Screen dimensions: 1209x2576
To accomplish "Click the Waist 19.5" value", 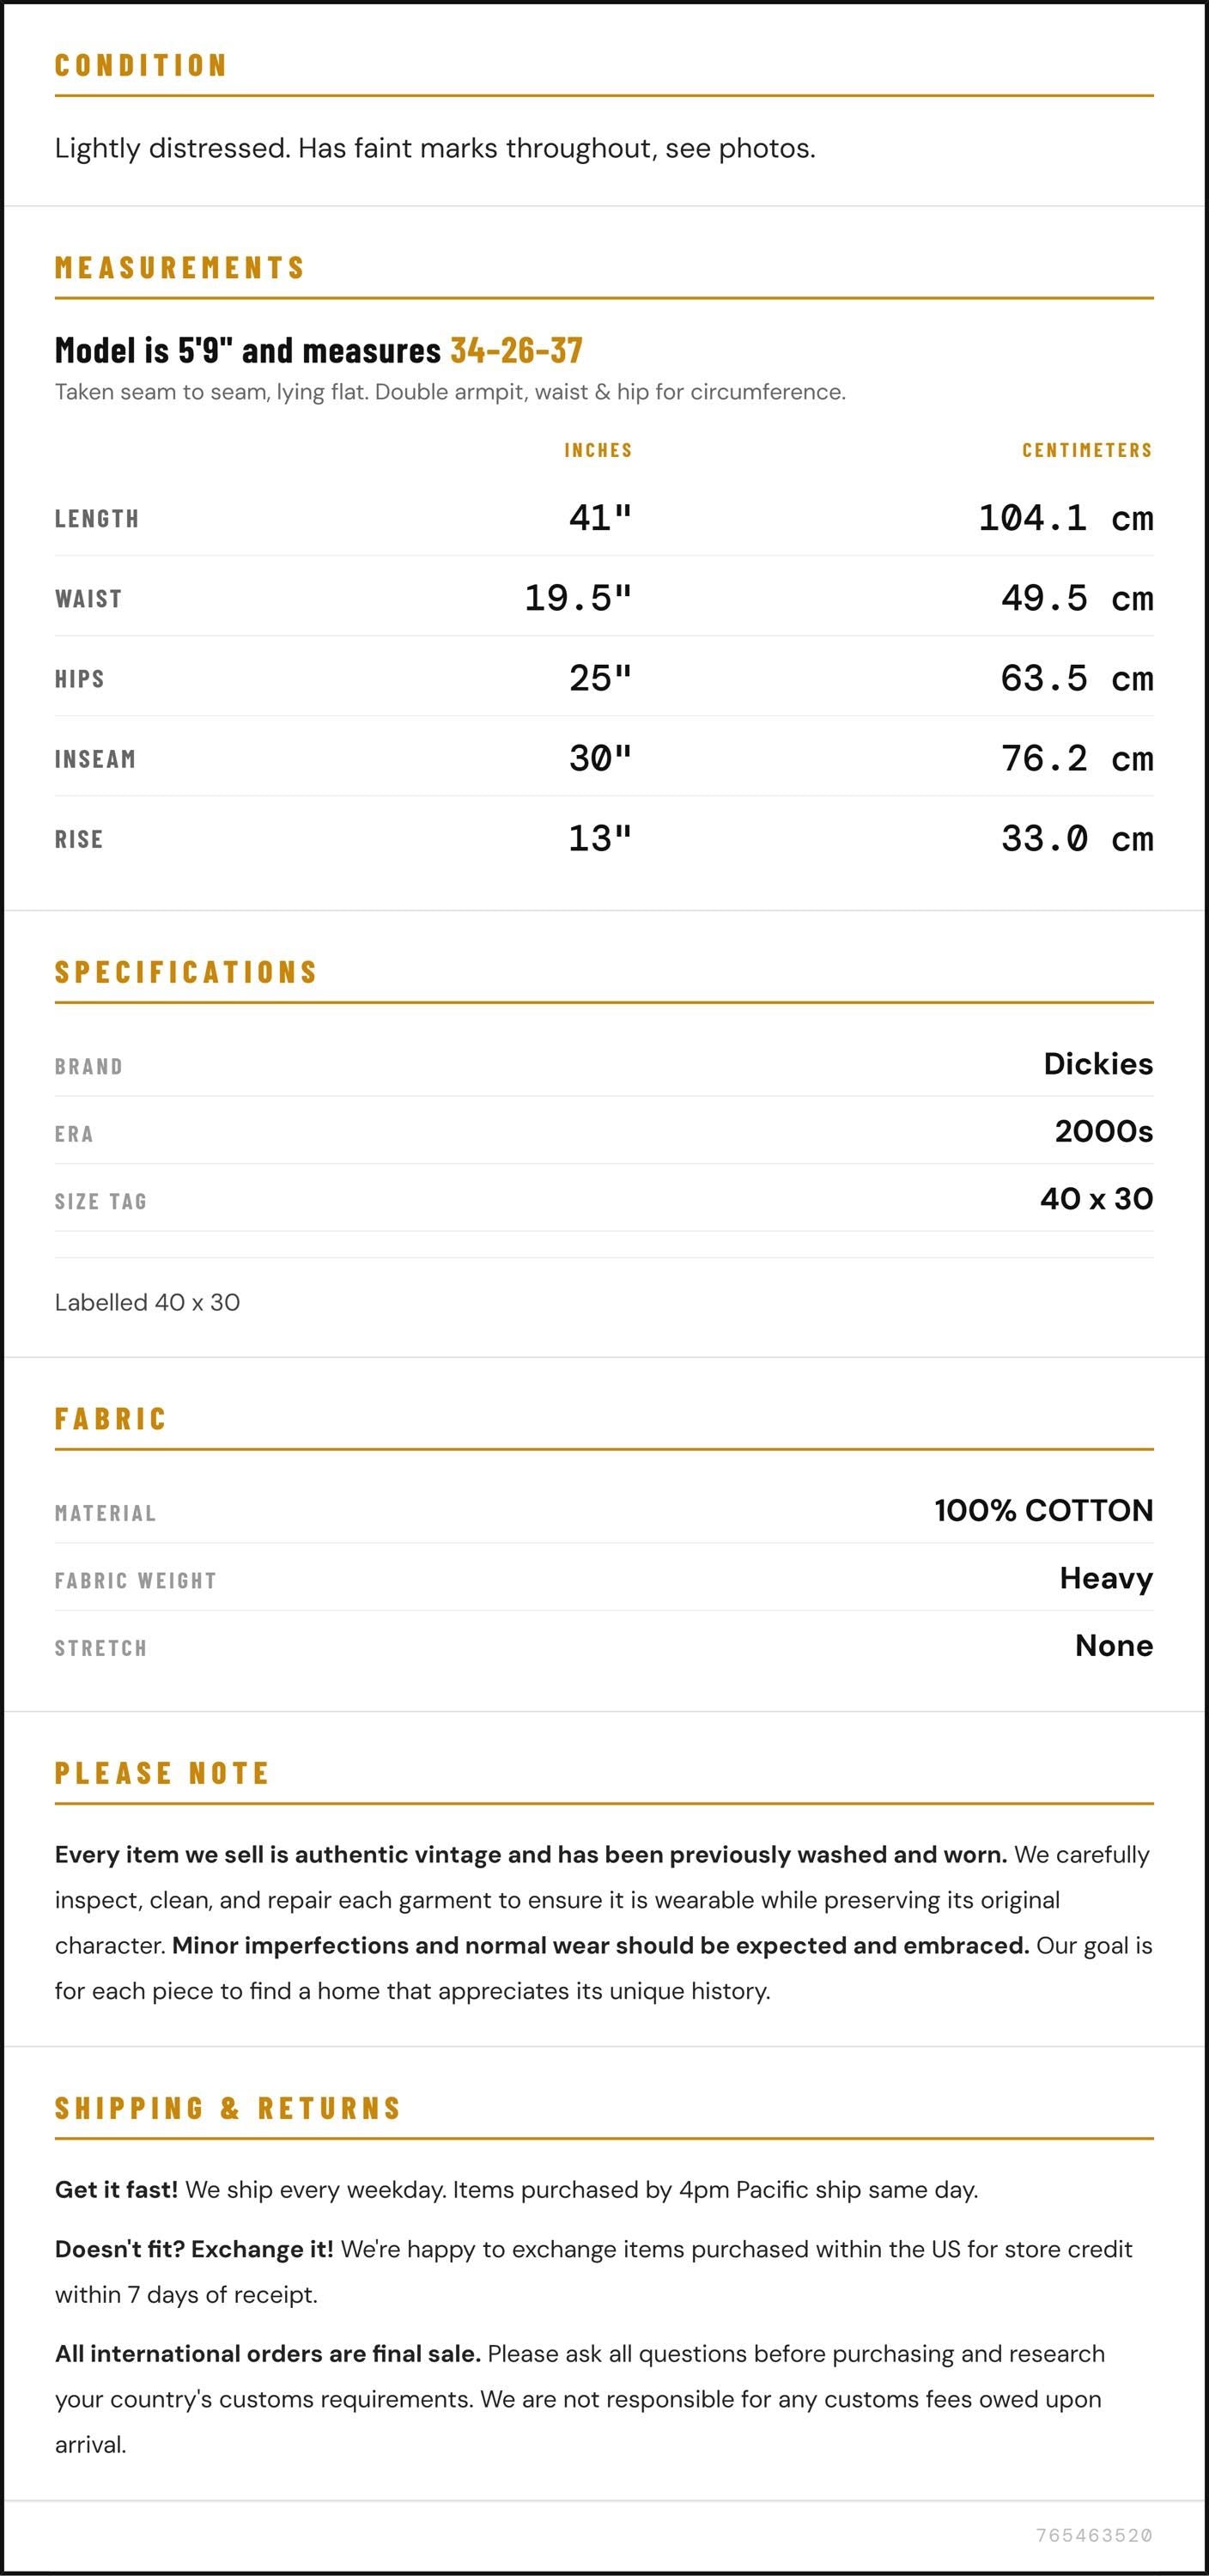I will click(x=578, y=598).
